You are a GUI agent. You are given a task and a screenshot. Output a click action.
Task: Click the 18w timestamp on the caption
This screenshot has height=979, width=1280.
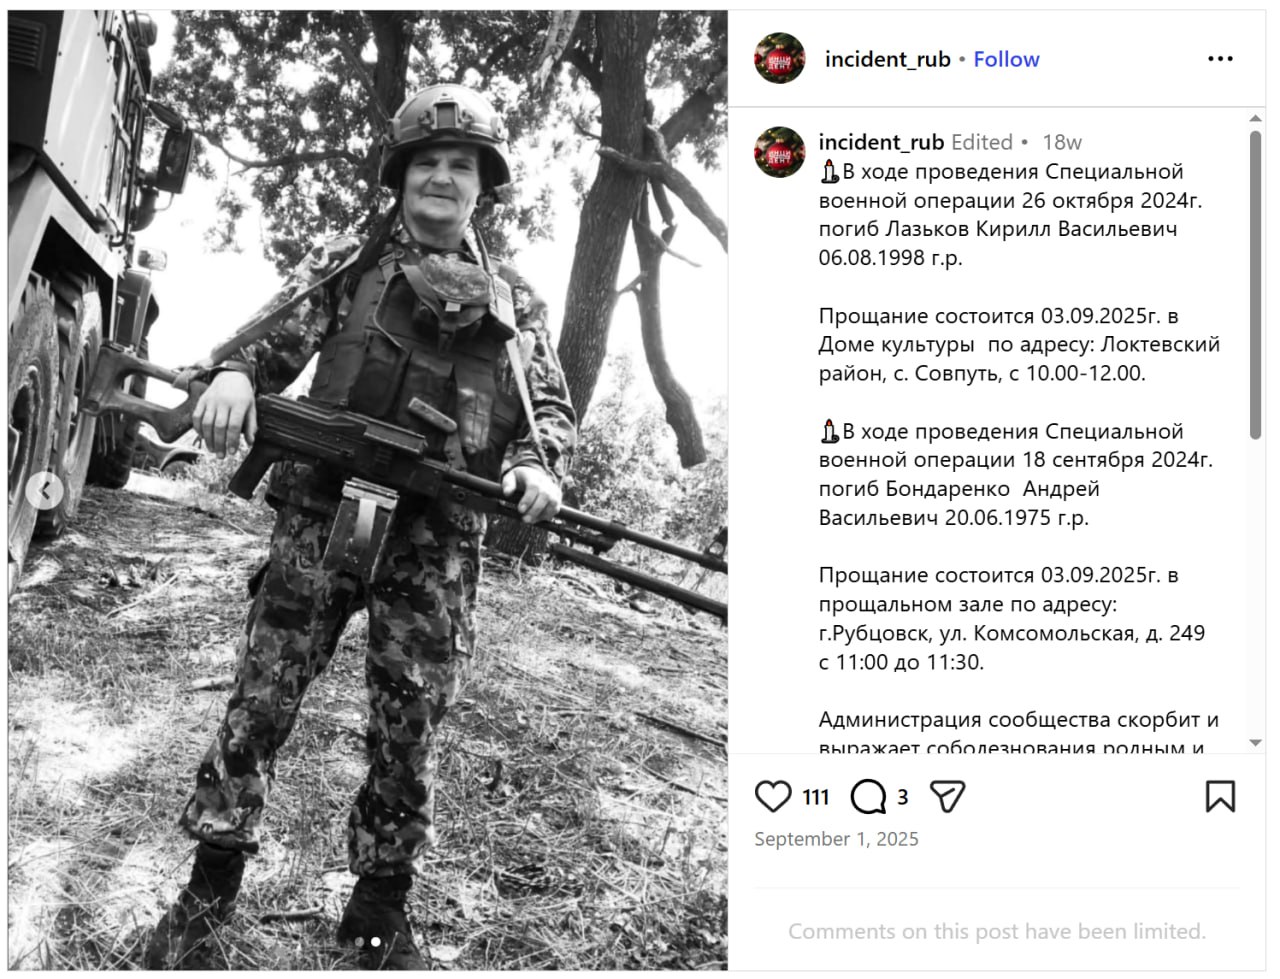tap(1062, 142)
